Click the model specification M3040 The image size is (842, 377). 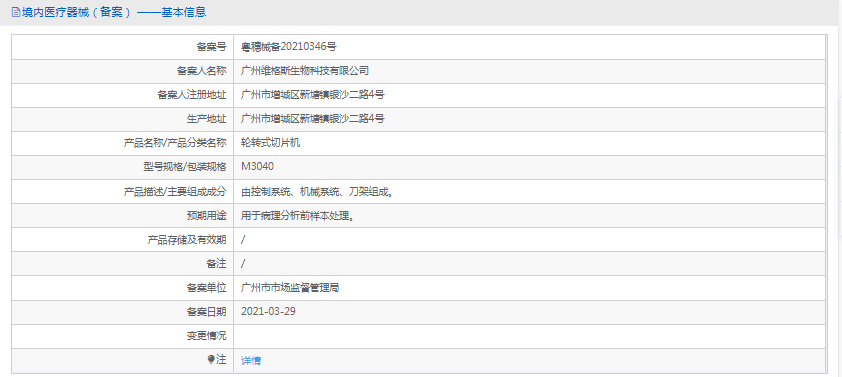pyautogui.click(x=258, y=167)
